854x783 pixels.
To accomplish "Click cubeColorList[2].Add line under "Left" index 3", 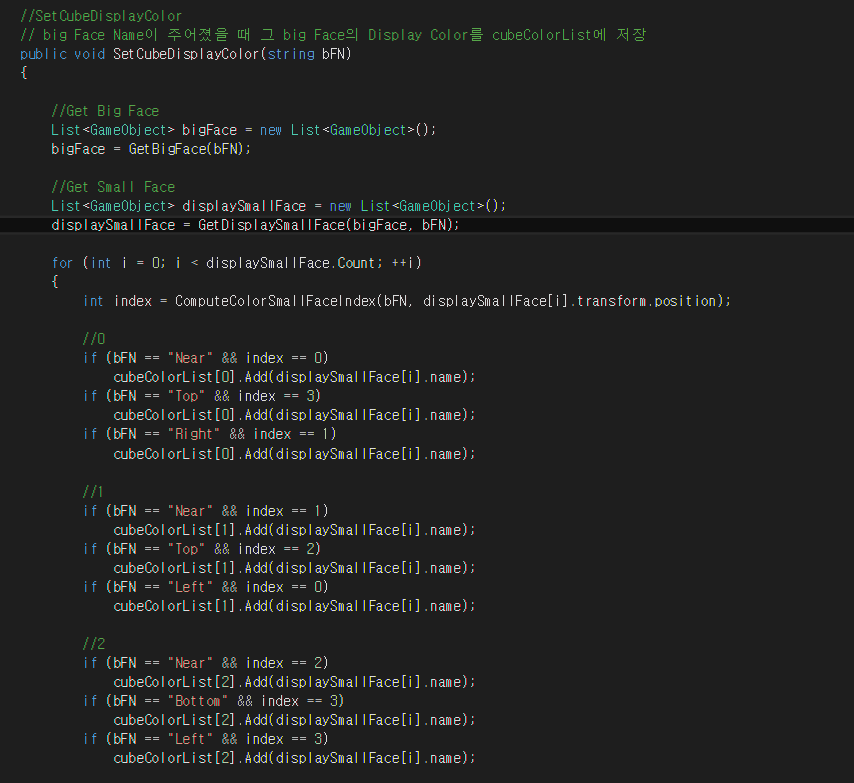I will coord(294,758).
